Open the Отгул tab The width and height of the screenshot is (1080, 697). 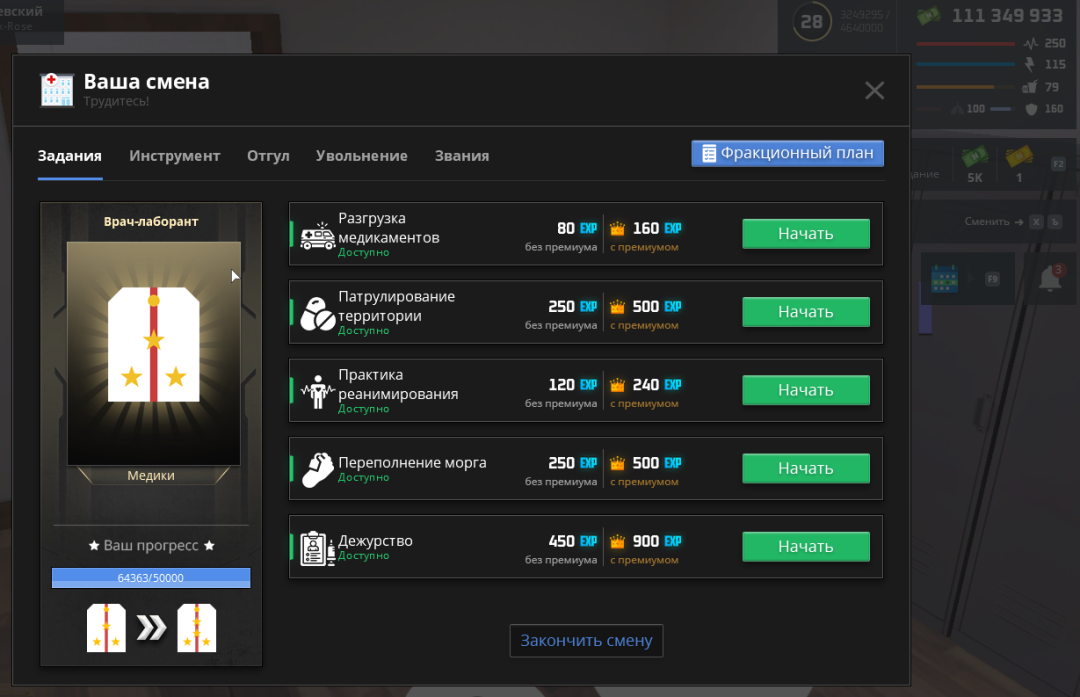click(x=268, y=156)
